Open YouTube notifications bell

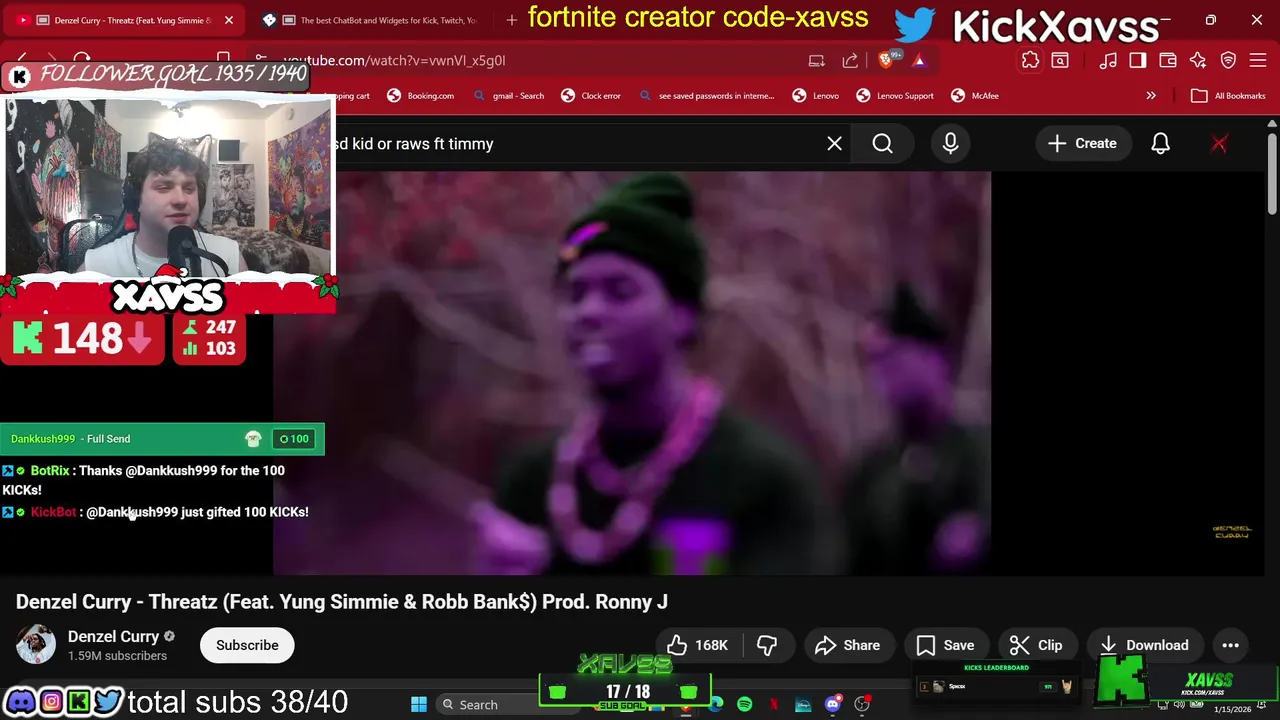[x=1160, y=144]
